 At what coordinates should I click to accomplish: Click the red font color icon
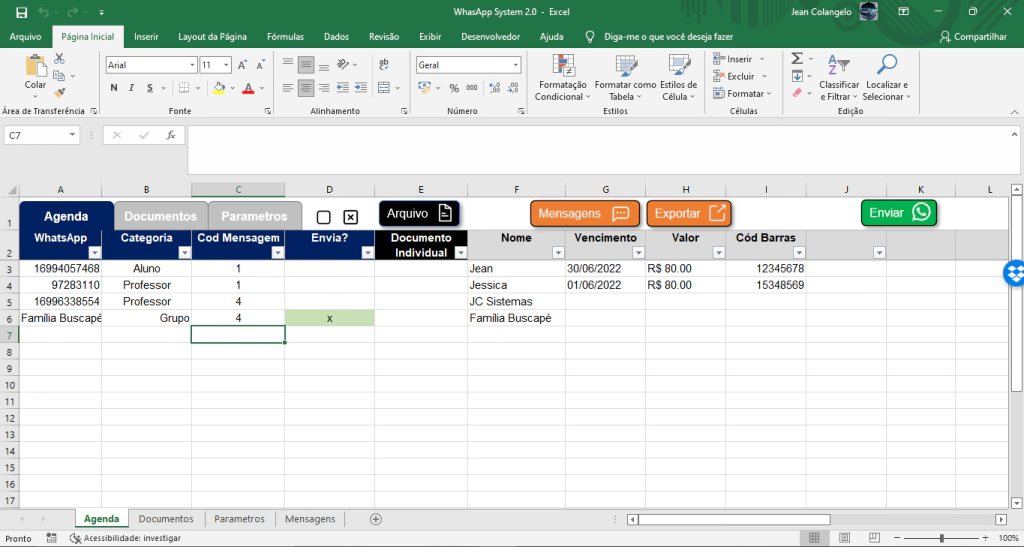(248, 87)
